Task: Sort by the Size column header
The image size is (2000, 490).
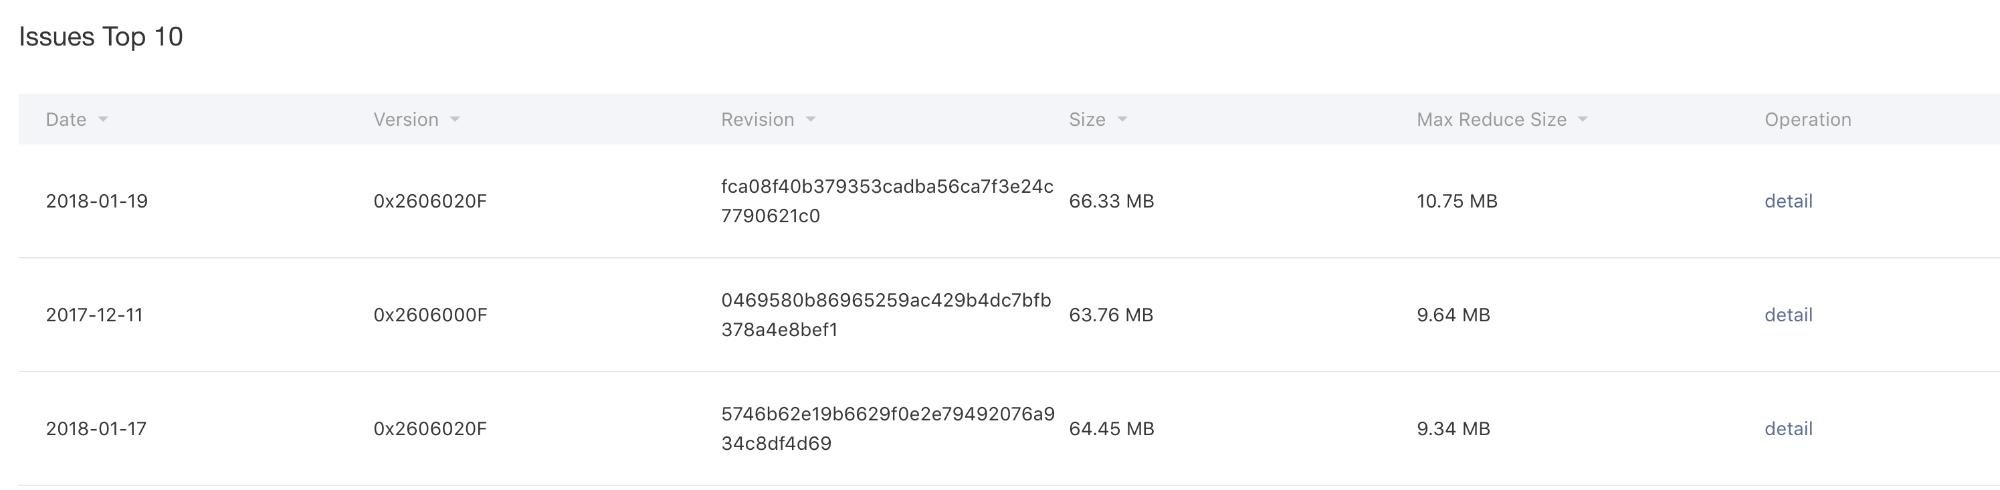Action: point(1087,120)
